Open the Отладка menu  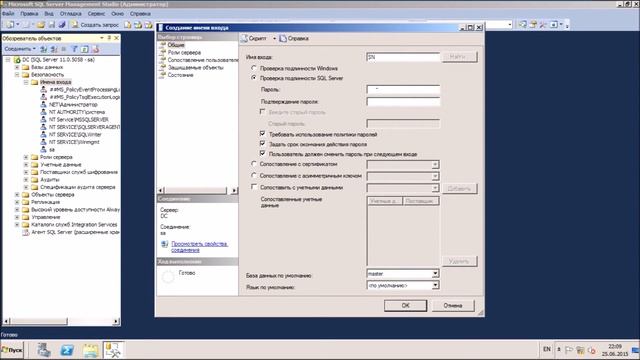pos(71,13)
